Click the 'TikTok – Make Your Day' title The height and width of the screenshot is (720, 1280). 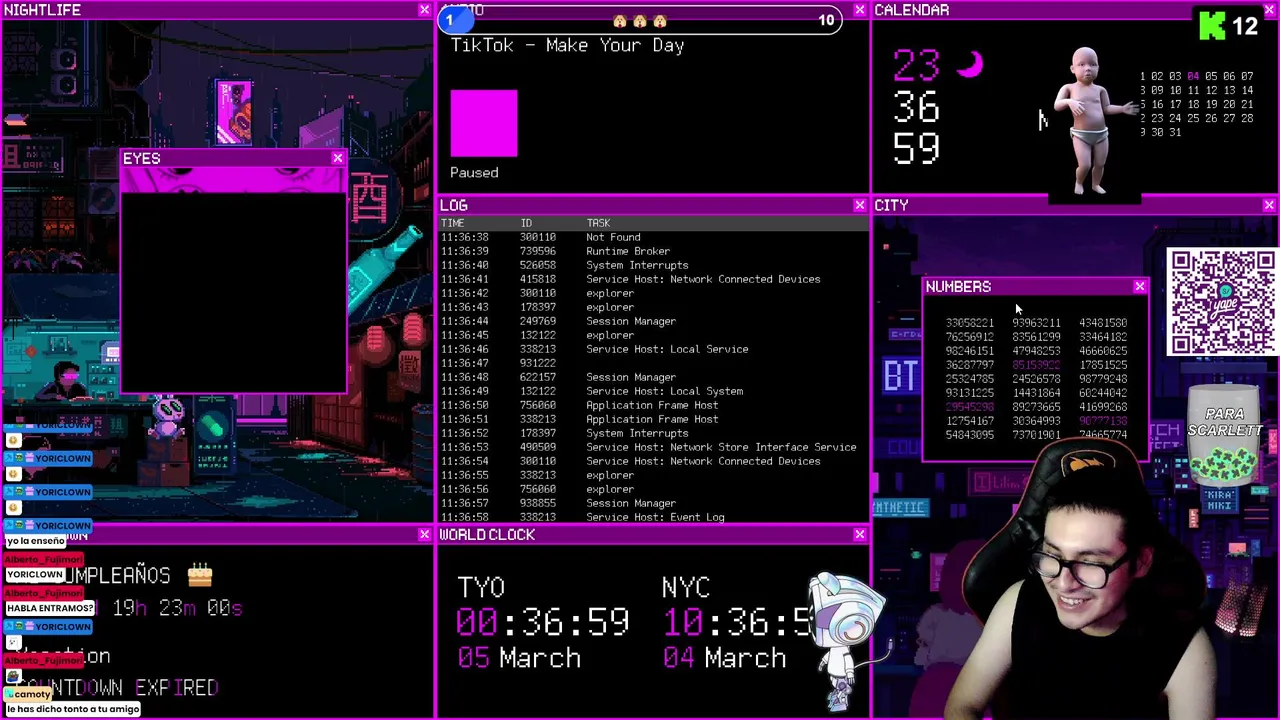[x=567, y=46]
